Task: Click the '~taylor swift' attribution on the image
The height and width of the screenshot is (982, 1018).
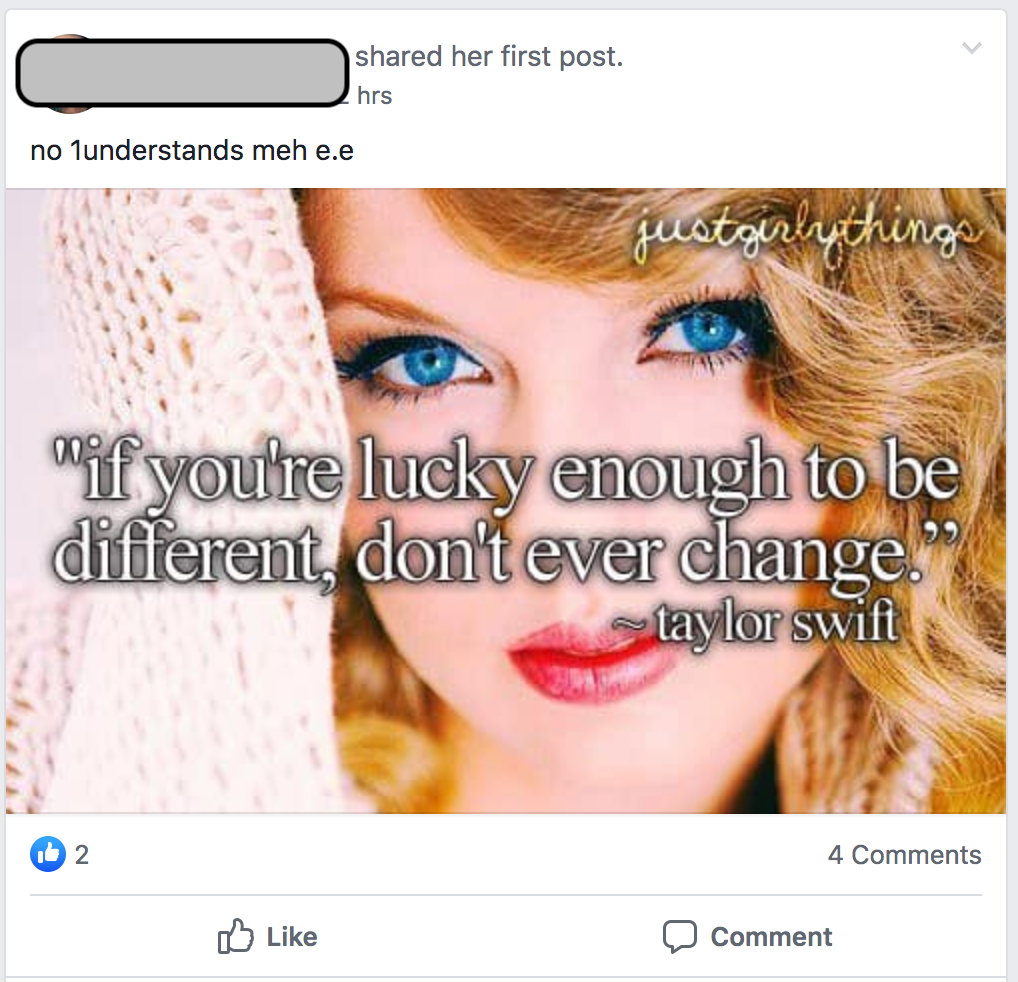Action: [756, 623]
